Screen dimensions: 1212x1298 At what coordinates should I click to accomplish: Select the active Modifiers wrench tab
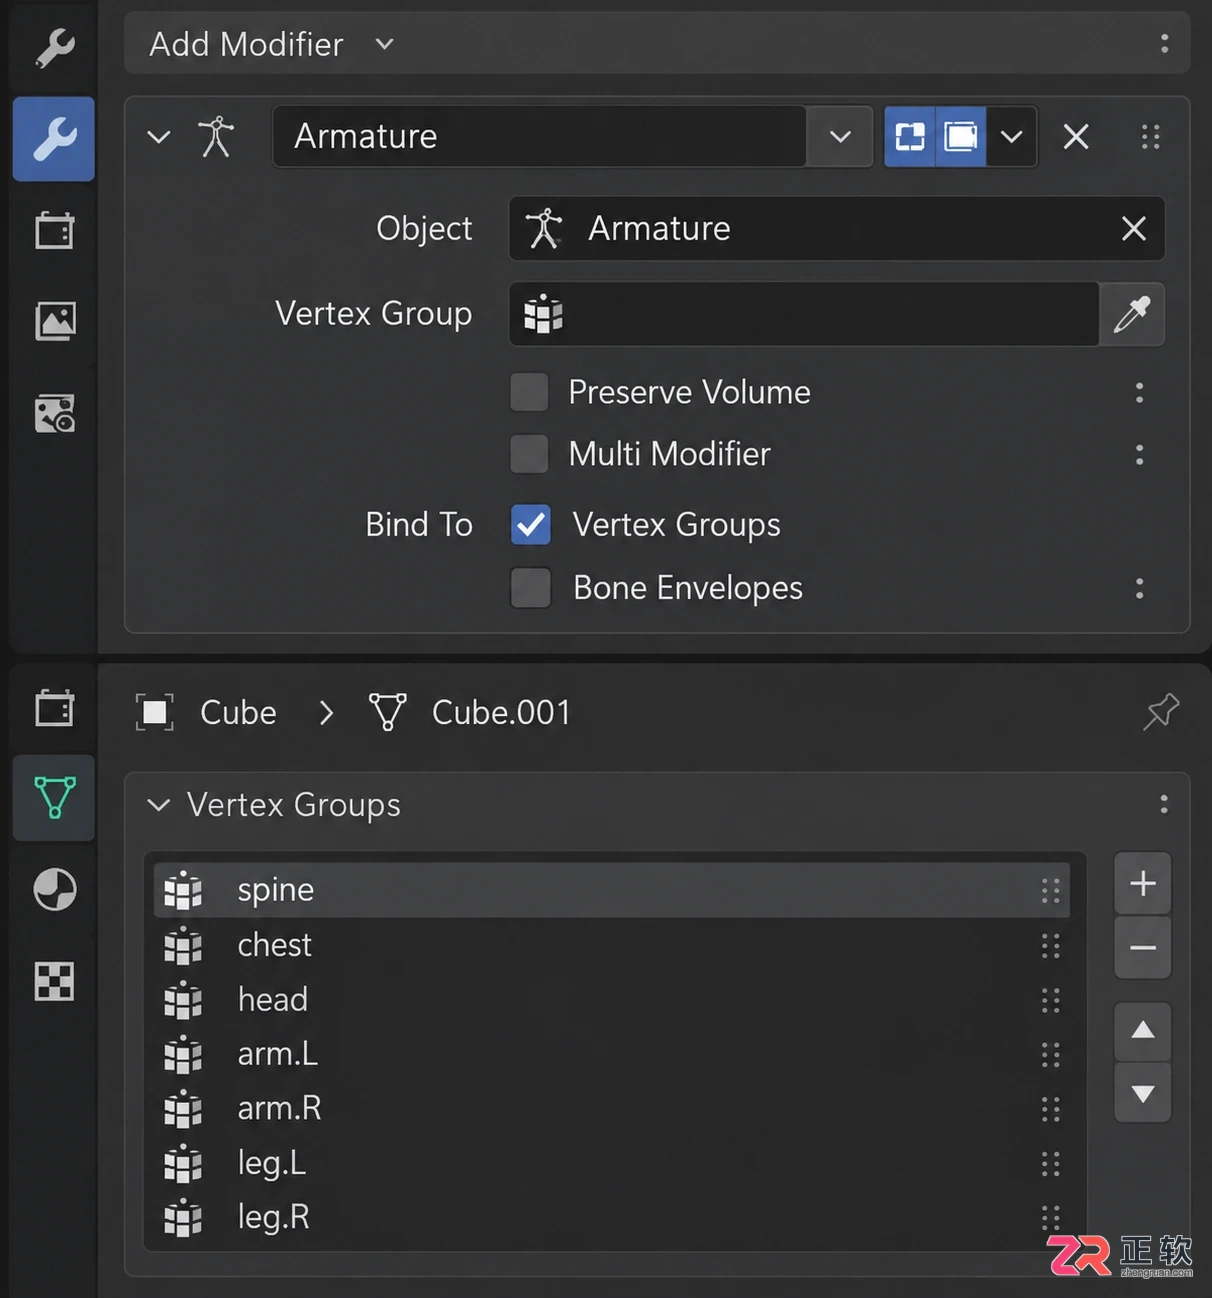point(54,139)
